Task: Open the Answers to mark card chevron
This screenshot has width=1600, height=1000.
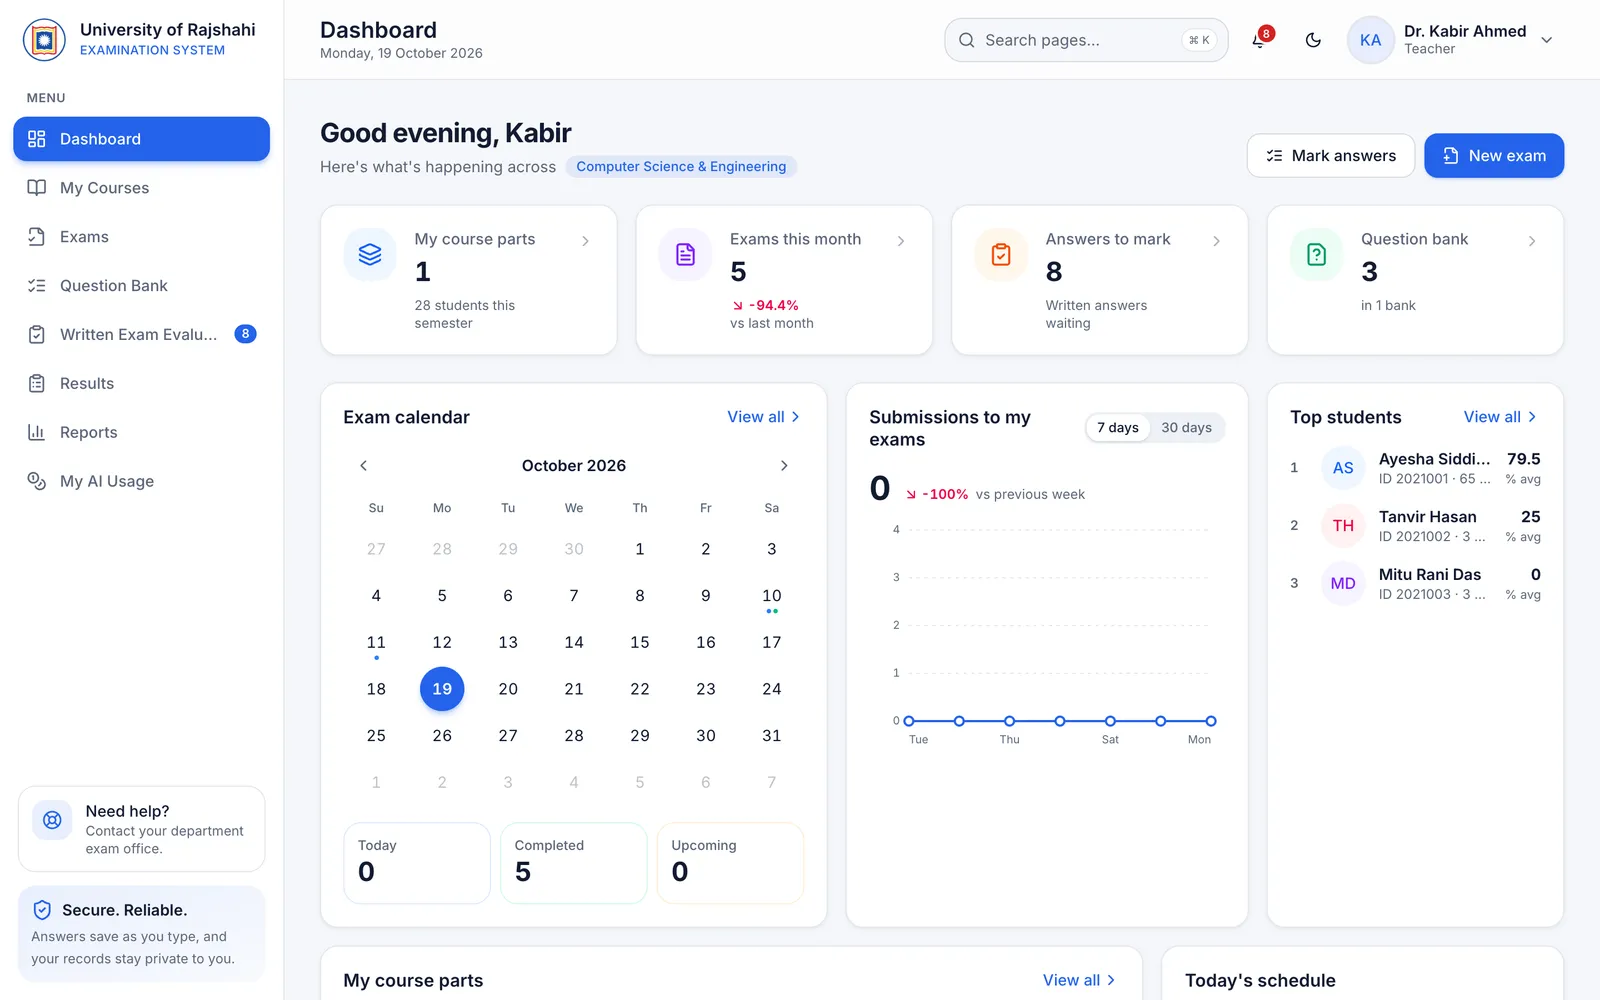Action: (1216, 241)
